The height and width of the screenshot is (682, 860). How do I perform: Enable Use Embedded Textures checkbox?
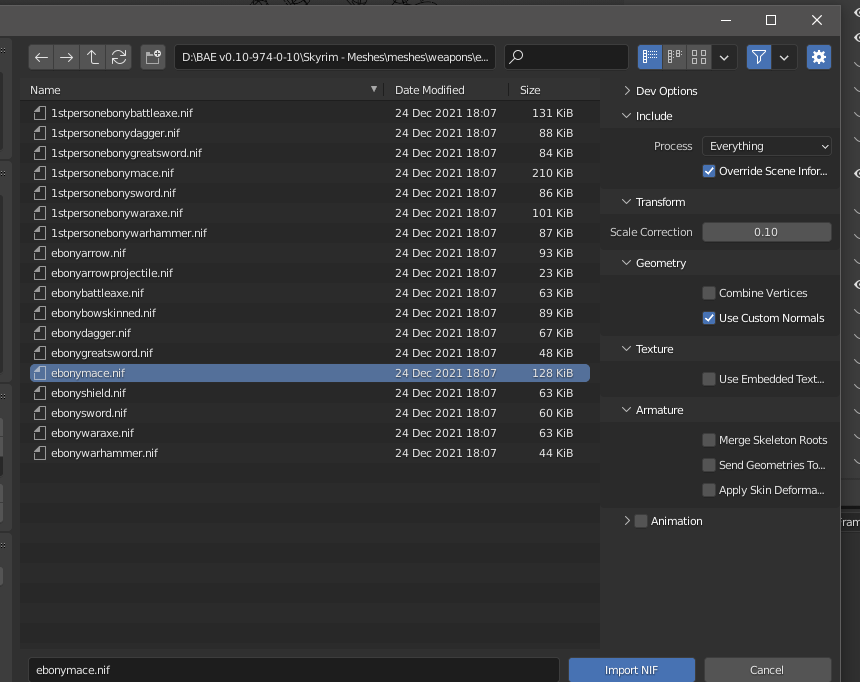(709, 379)
